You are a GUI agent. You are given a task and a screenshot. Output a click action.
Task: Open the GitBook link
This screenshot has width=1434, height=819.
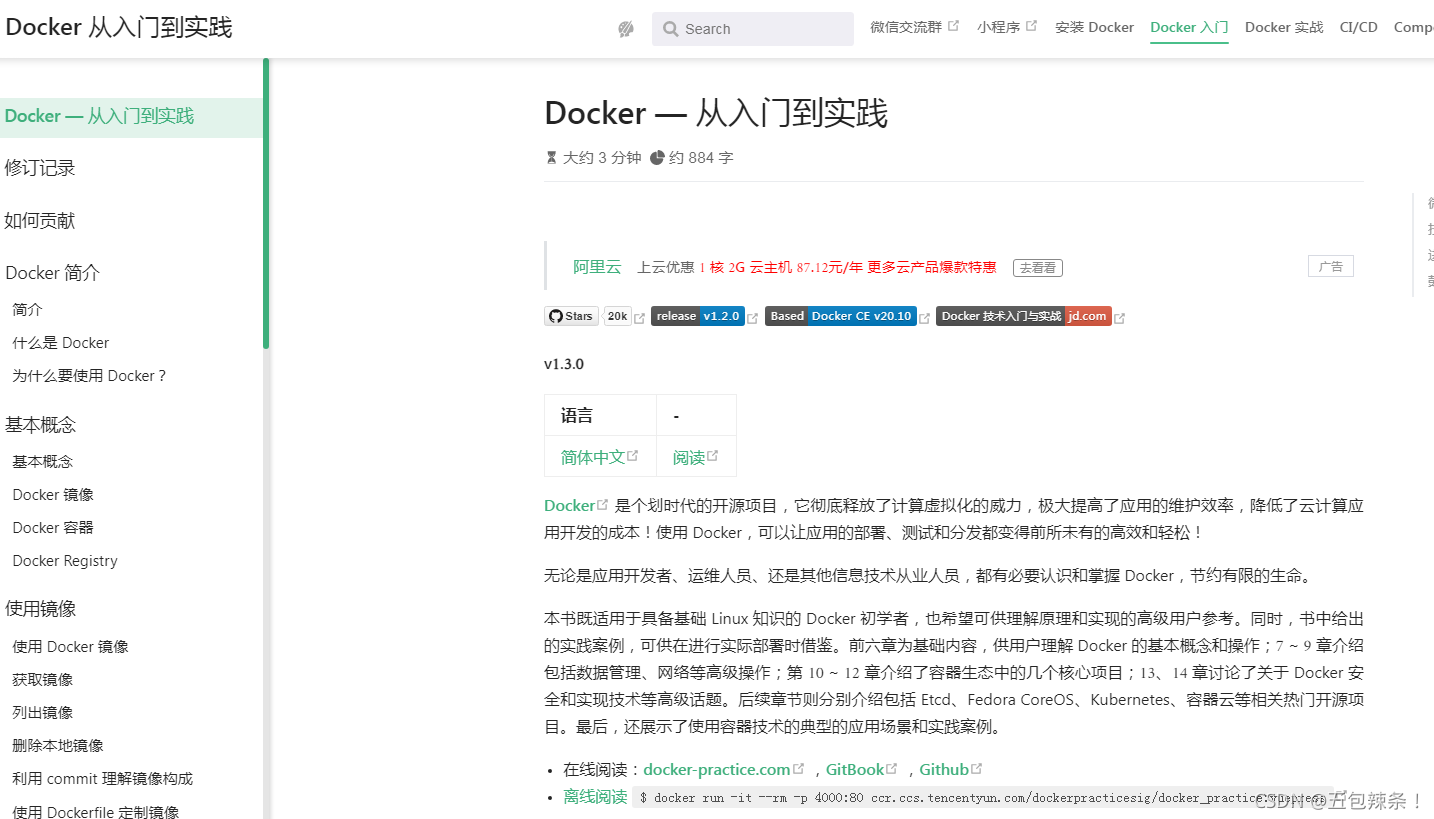tap(862, 770)
